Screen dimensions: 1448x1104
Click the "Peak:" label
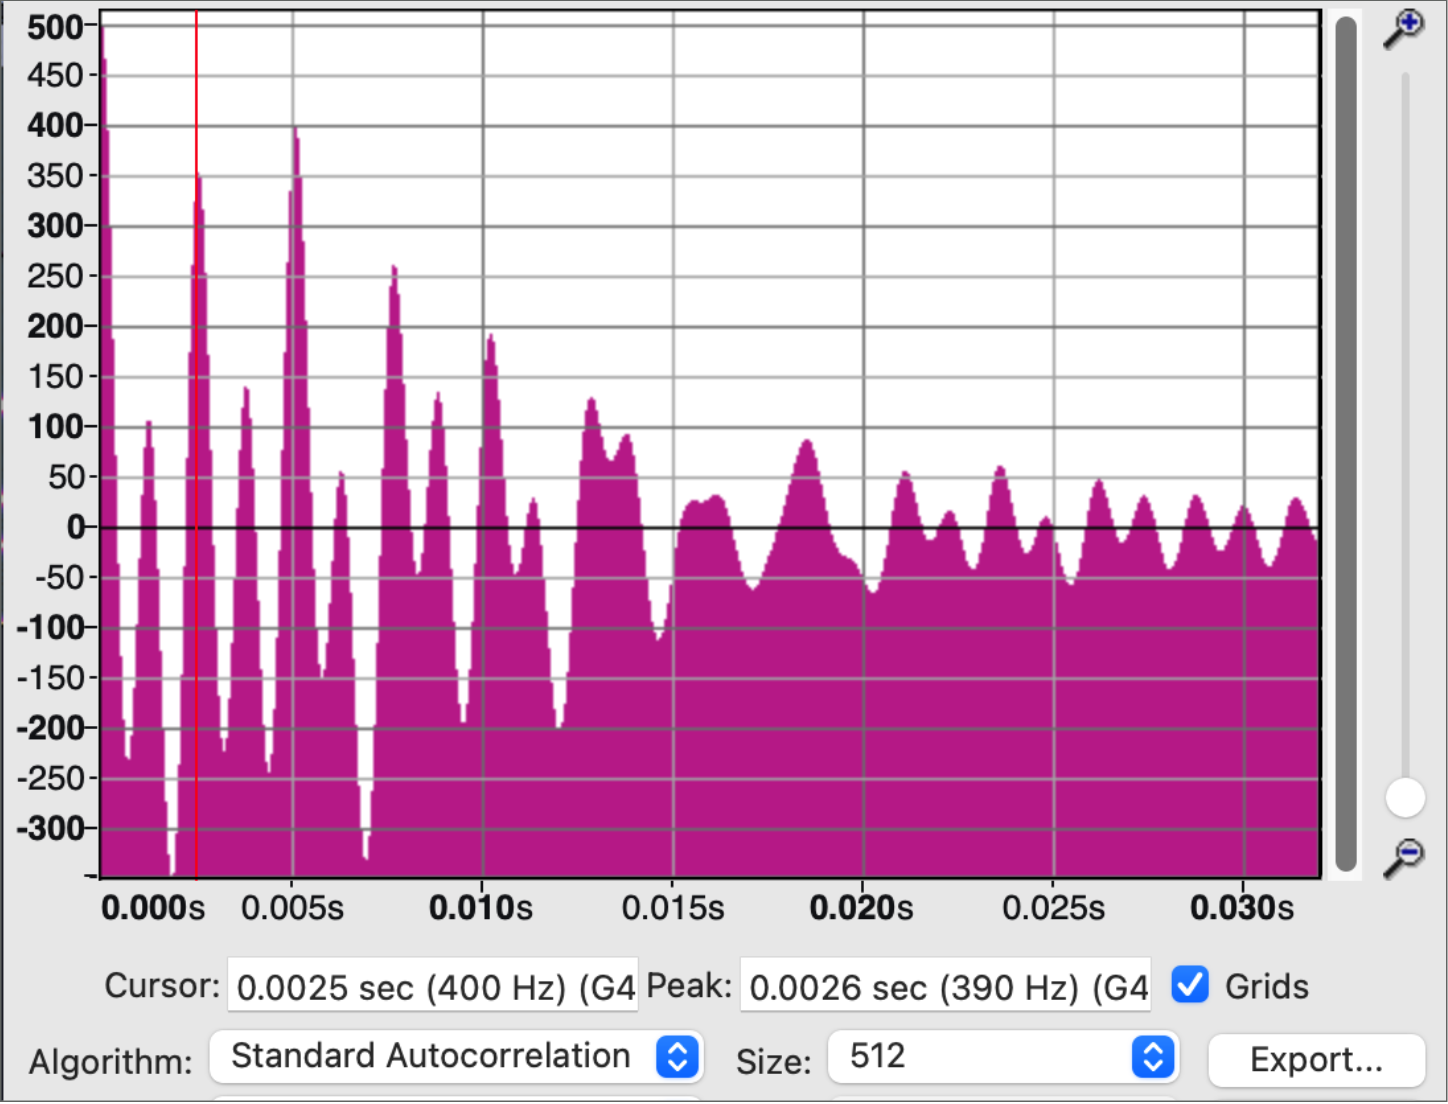689,986
